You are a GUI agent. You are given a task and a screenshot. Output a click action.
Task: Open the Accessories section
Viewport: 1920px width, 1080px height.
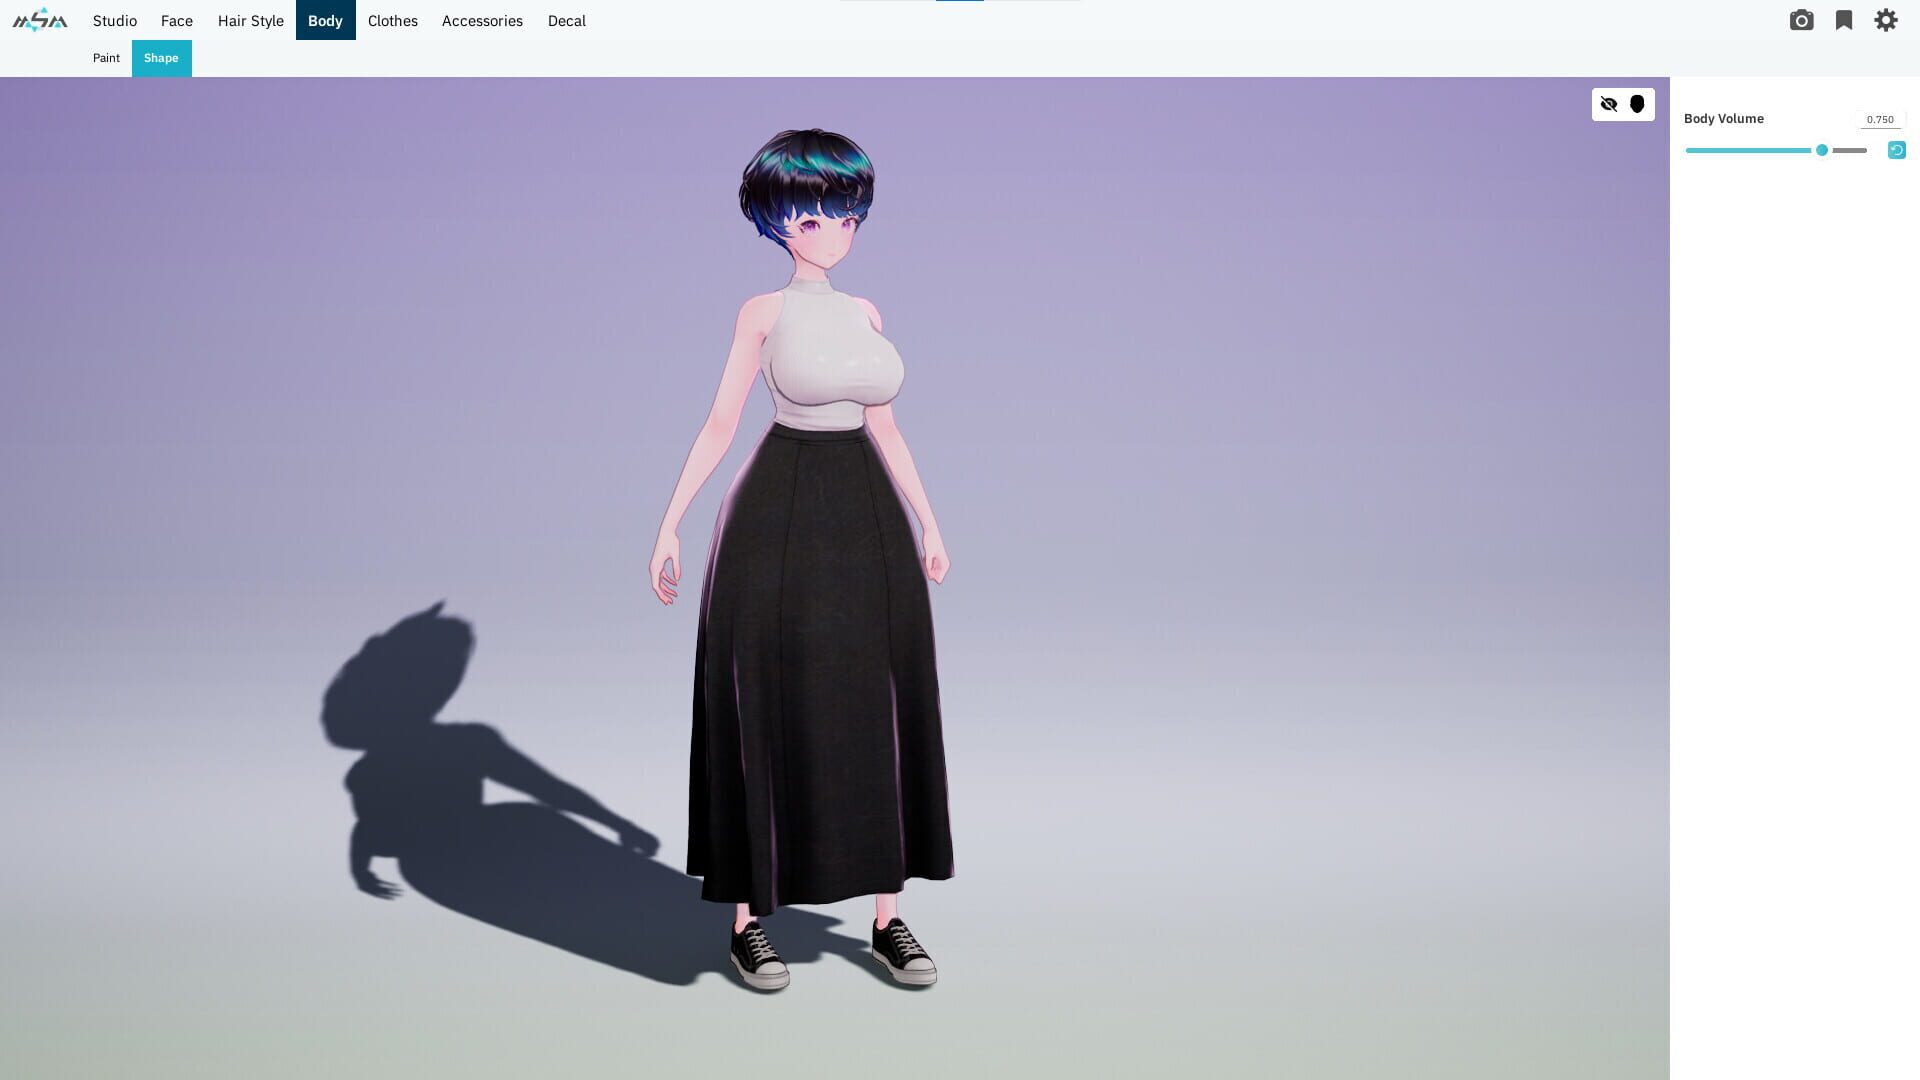click(482, 20)
